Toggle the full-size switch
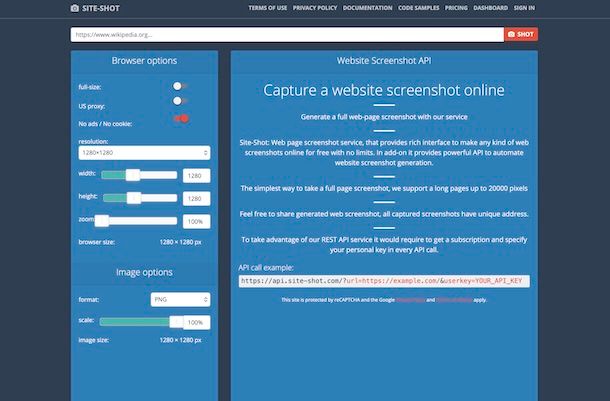 coord(180,86)
